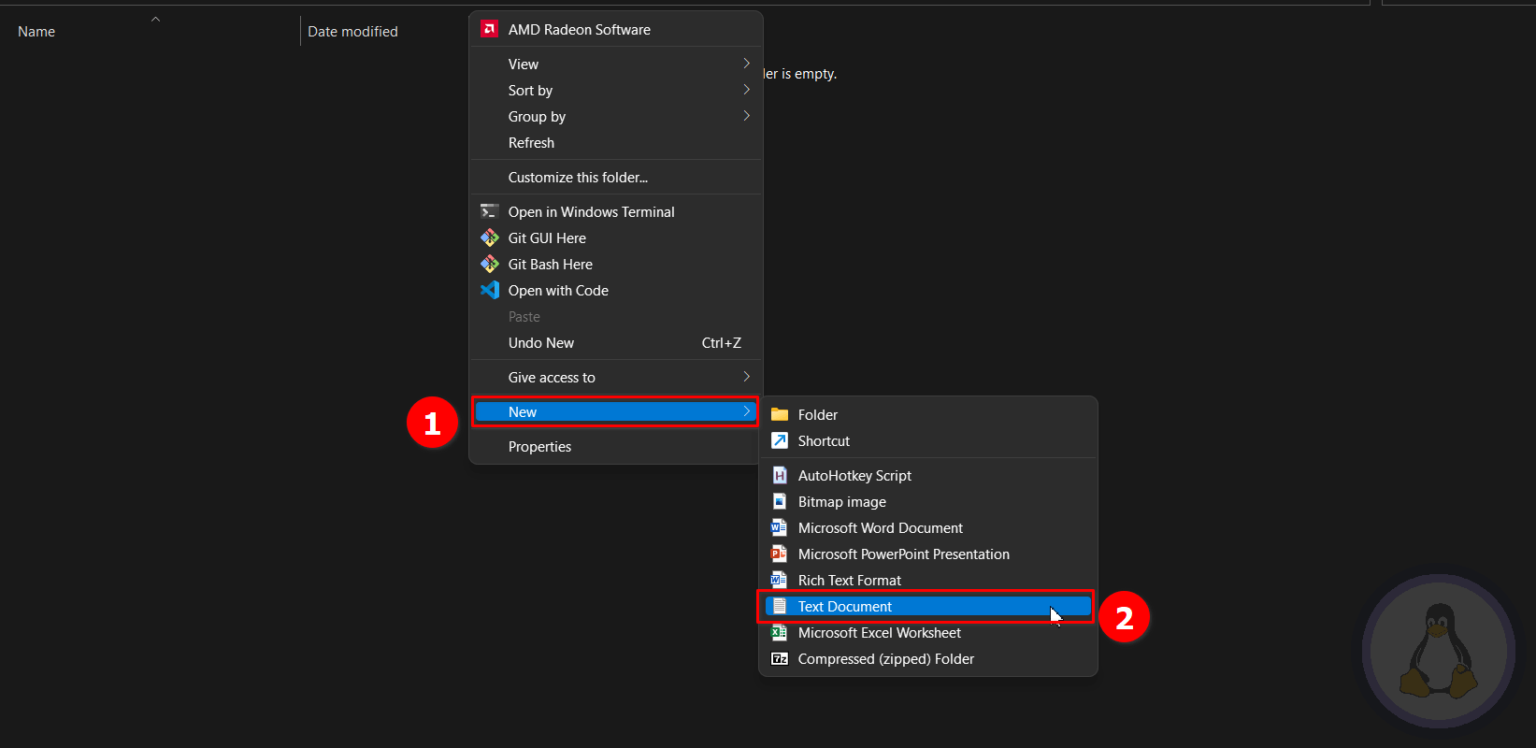The image size is (1536, 748).
Task: Open in Windows Terminal
Action: pyautogui.click(x=590, y=211)
